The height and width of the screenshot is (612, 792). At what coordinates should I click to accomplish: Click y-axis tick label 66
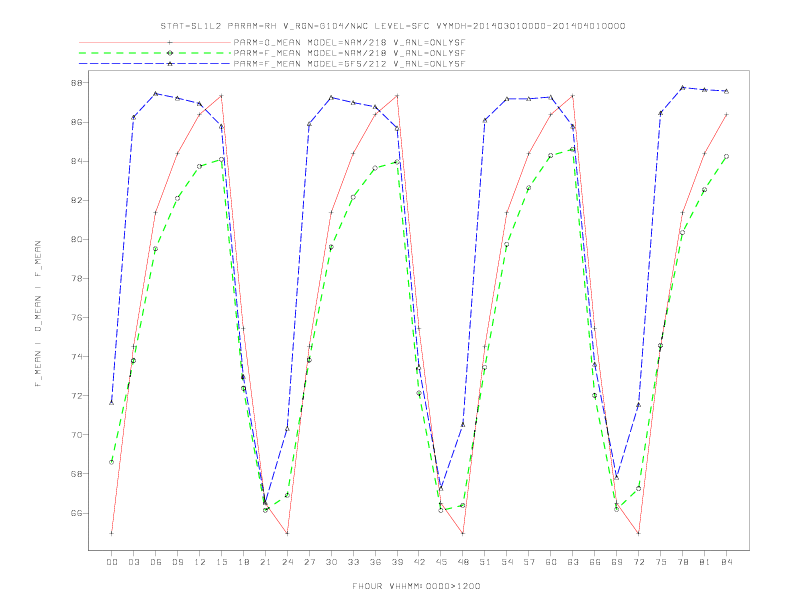click(x=76, y=513)
